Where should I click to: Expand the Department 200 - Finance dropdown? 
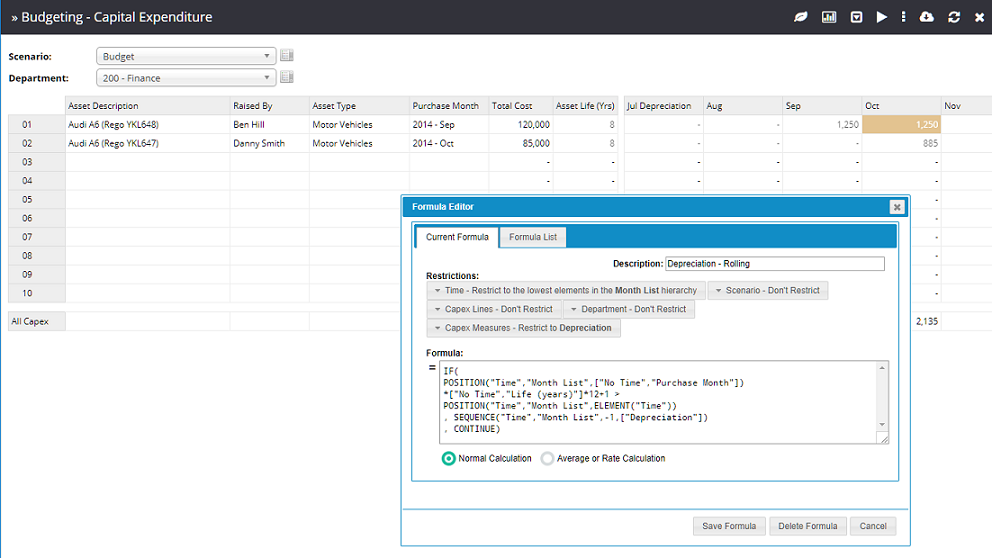coord(187,78)
